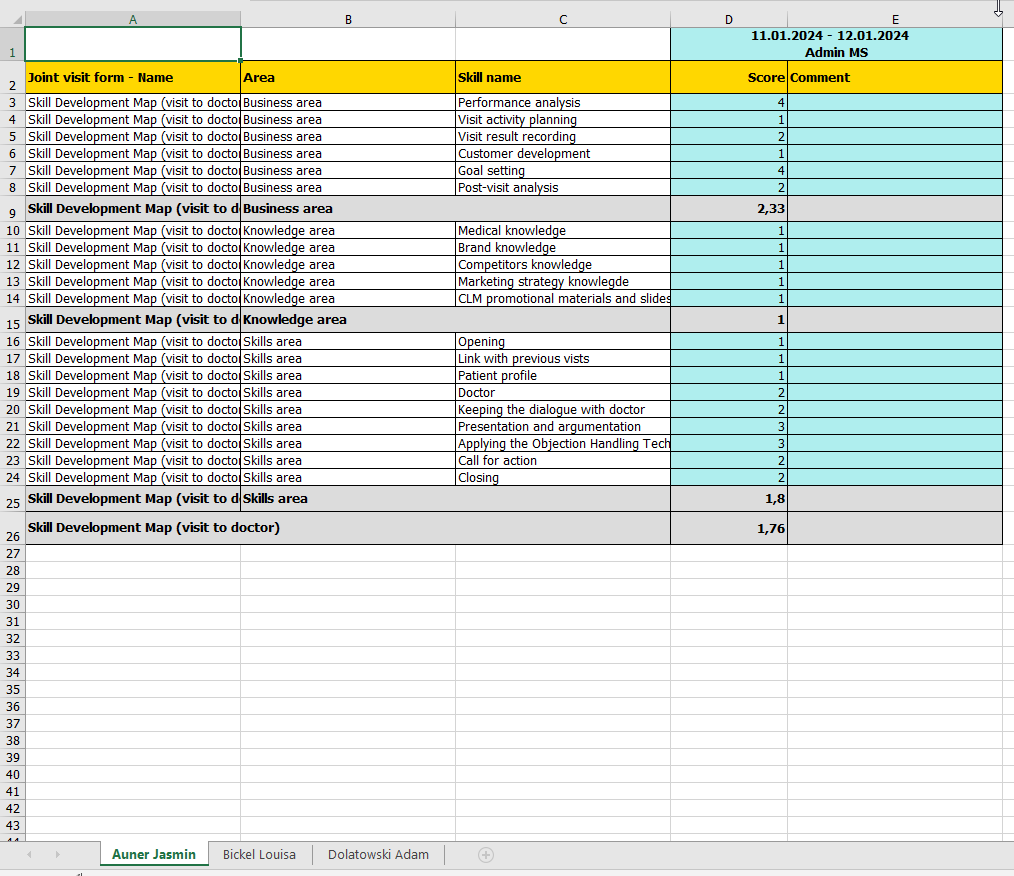Click the previous sheet navigation arrow
The height and width of the screenshot is (876, 1014).
[x=29, y=855]
